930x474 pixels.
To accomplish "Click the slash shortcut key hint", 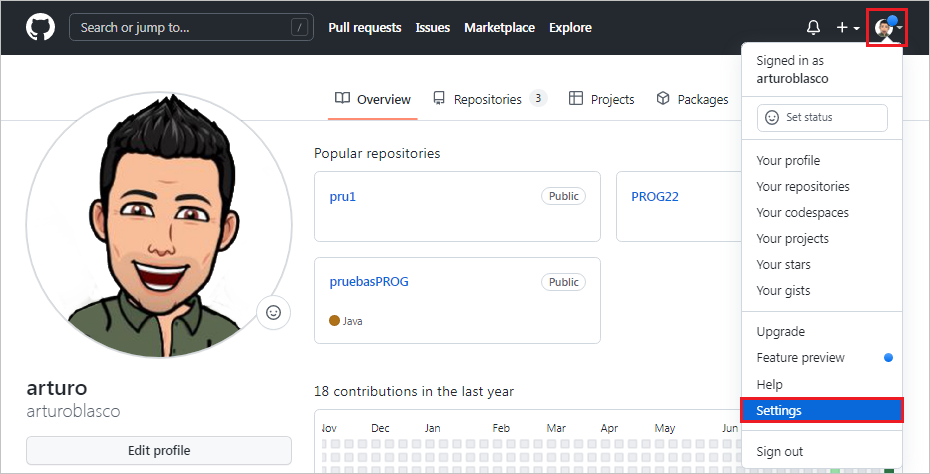I will [x=300, y=27].
